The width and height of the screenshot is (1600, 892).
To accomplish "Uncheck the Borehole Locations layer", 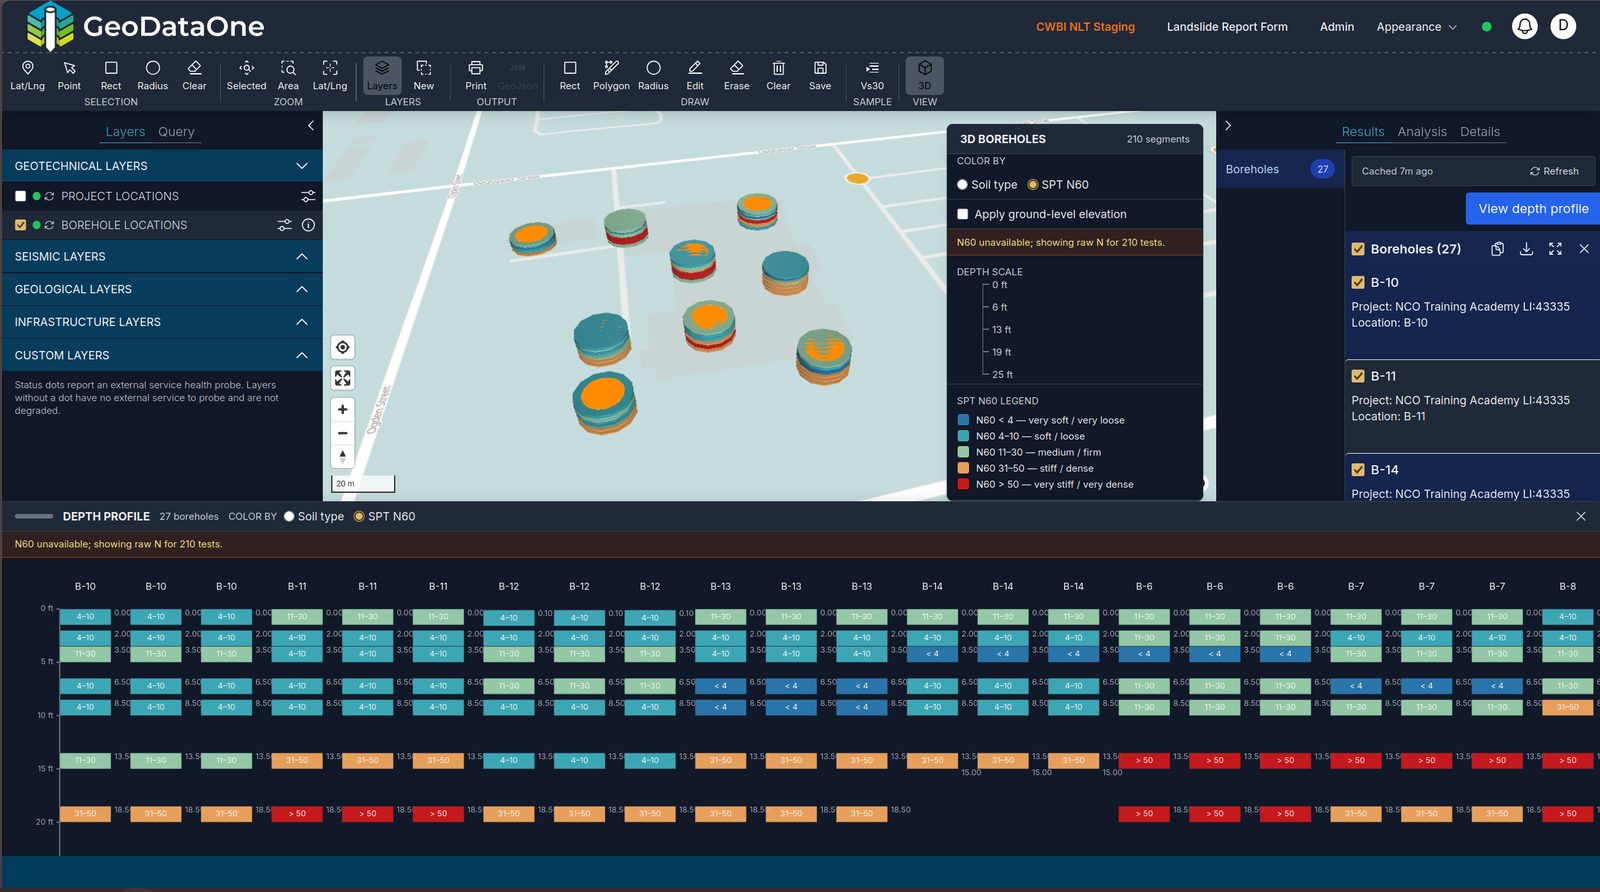I will pyautogui.click(x=20, y=225).
